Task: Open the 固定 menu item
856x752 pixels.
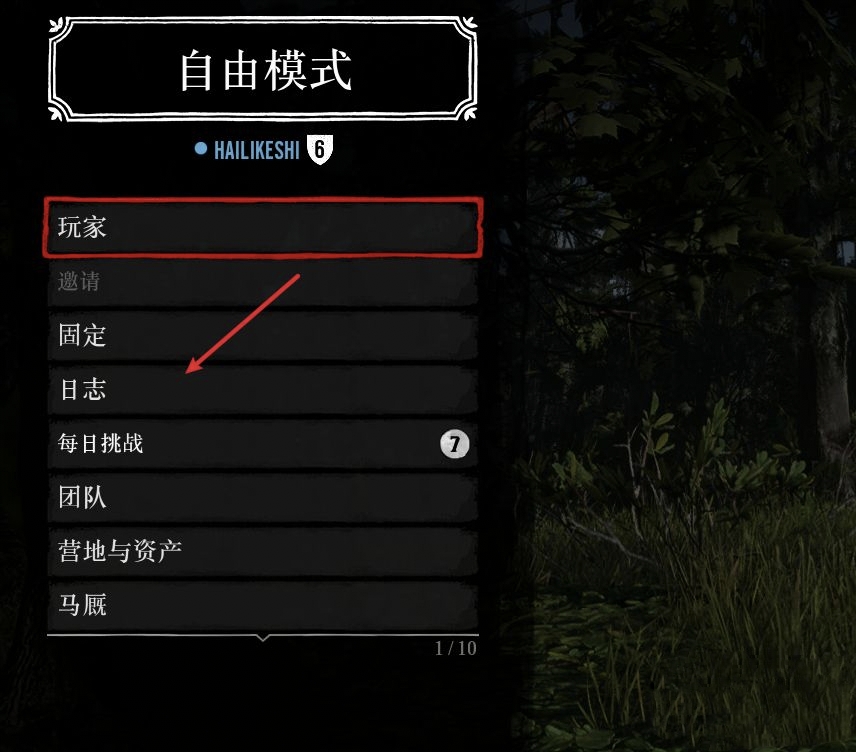Action: pos(263,335)
